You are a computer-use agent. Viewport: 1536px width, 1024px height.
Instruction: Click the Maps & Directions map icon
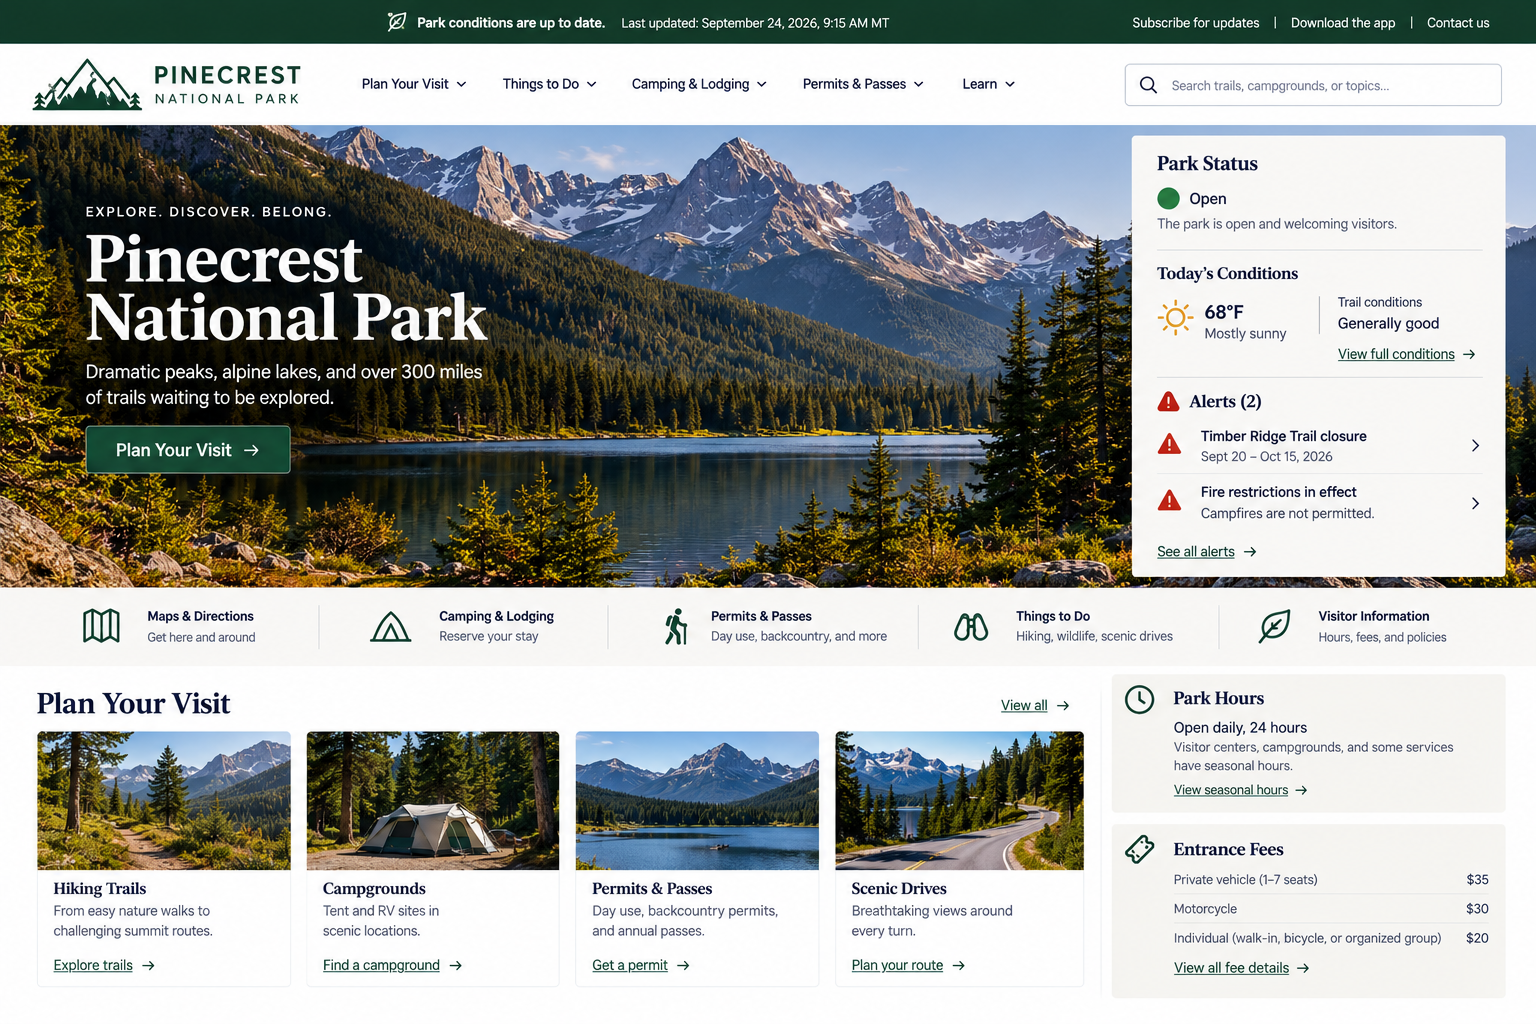coord(101,626)
